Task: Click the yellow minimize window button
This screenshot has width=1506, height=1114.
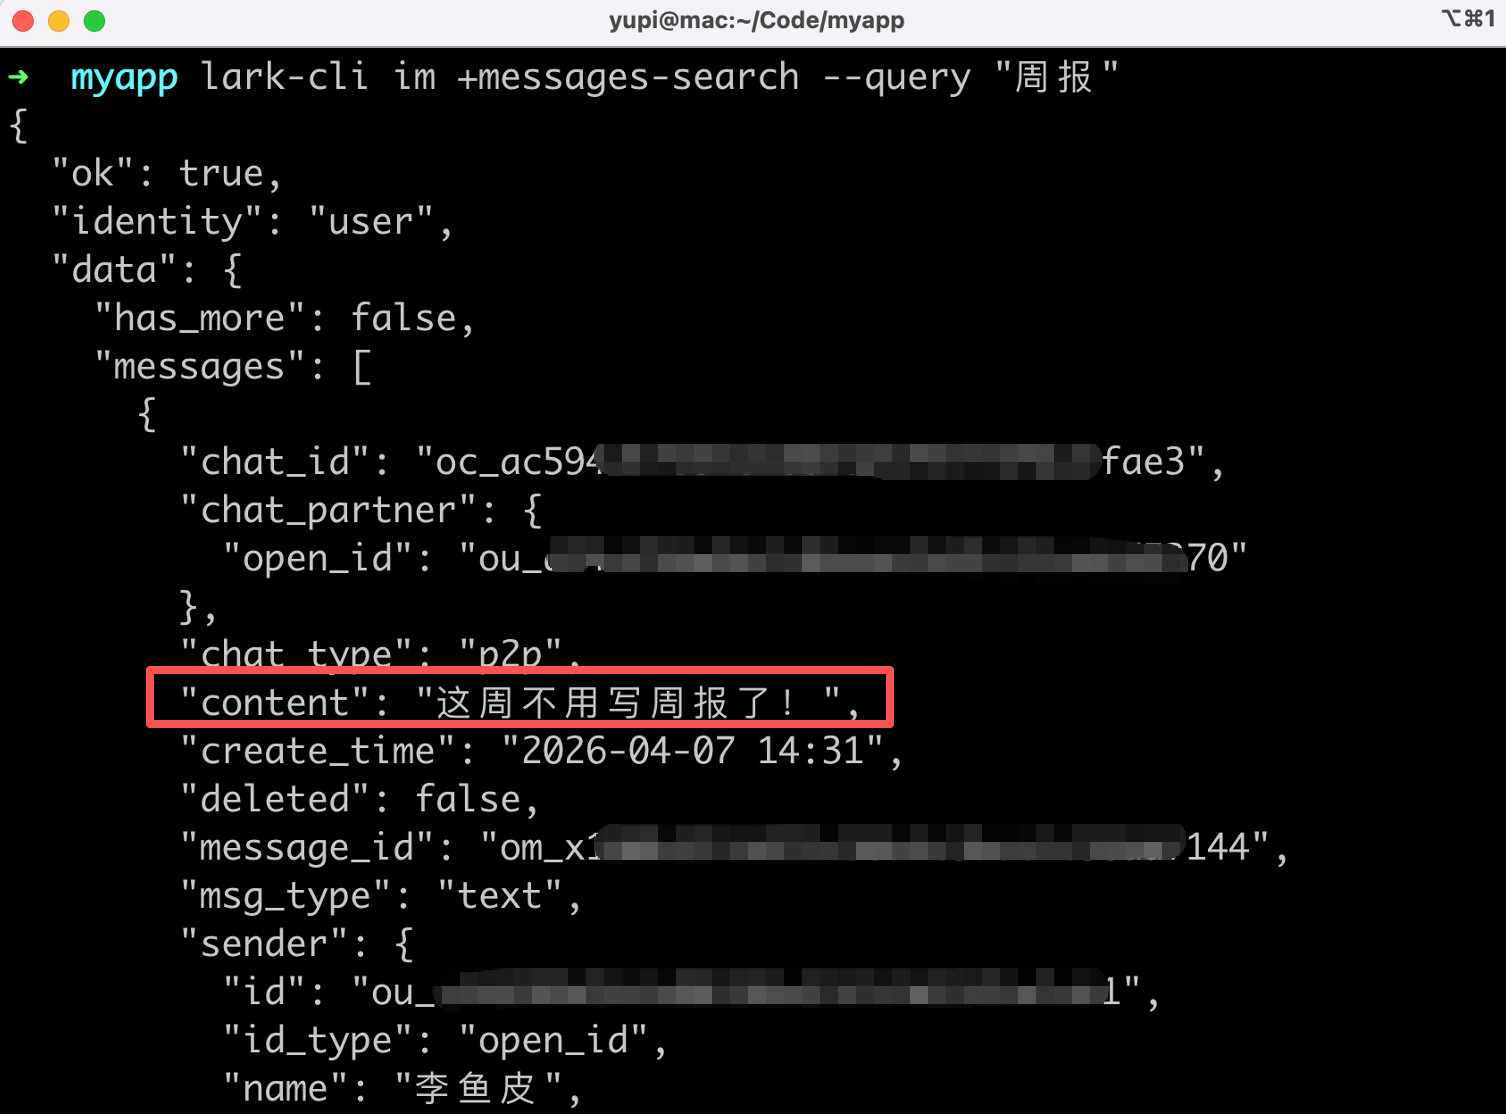Action: click(x=59, y=21)
